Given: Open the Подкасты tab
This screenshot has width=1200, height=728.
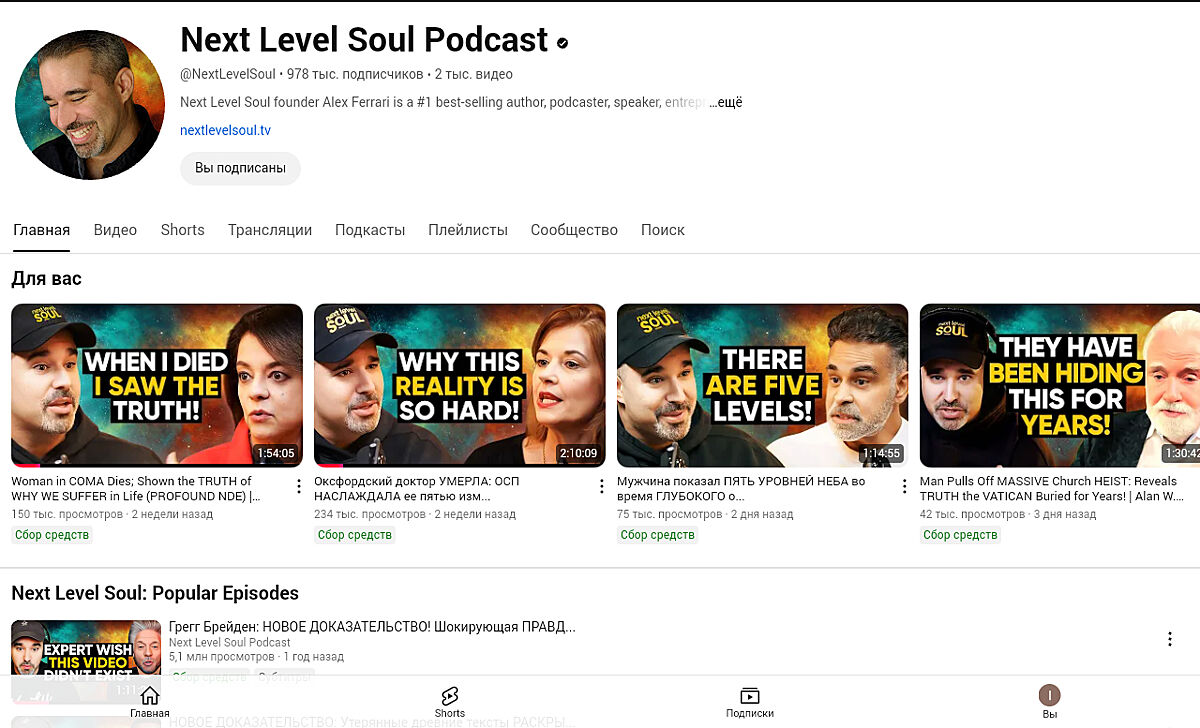Looking at the screenshot, I should click(x=370, y=230).
